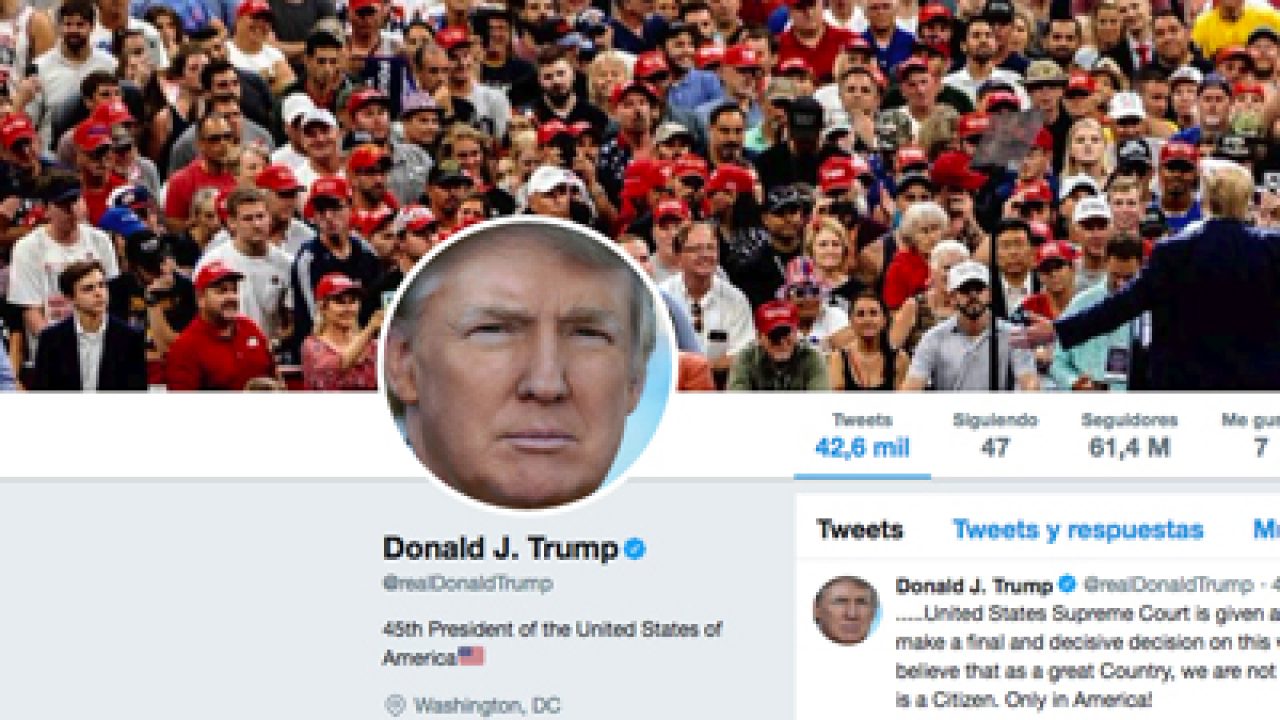Click the verified badge beside profile name
This screenshot has width=1280, height=720.
[x=635, y=549]
